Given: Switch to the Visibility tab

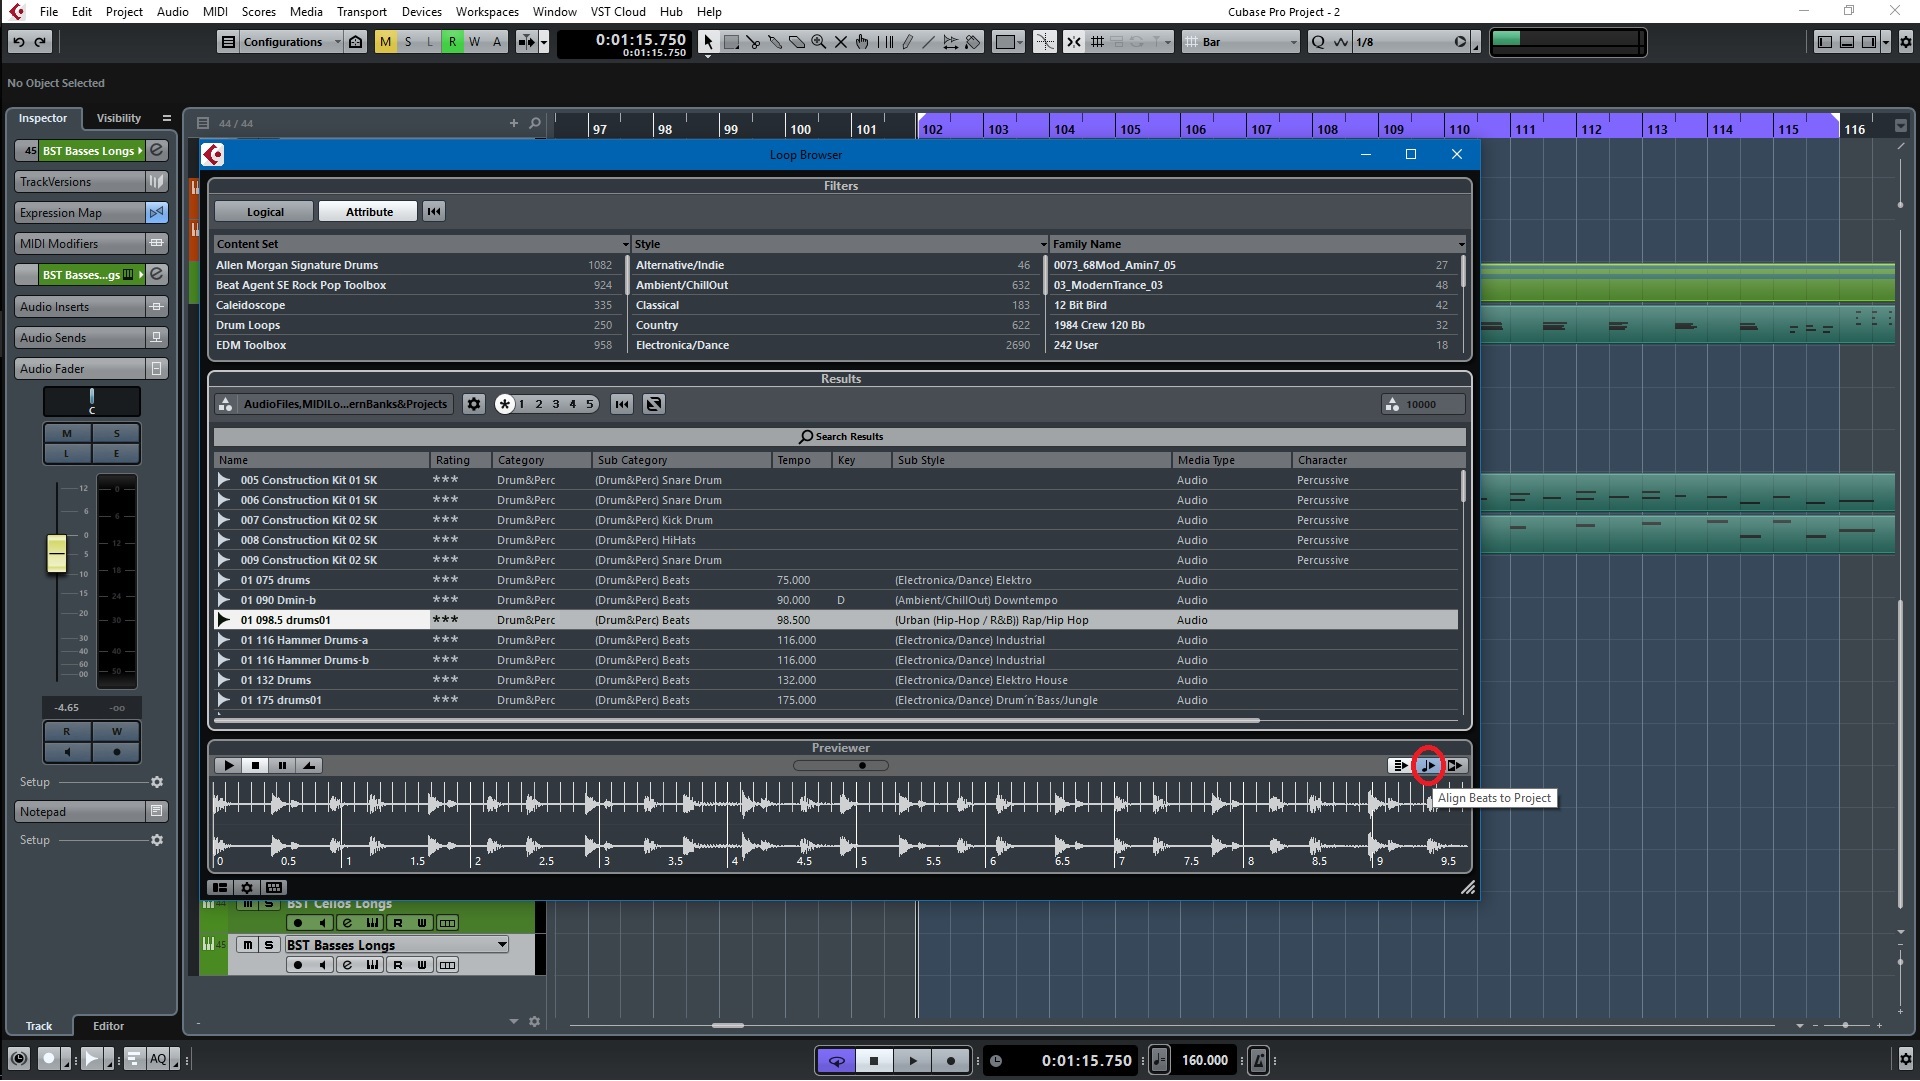Looking at the screenshot, I should (118, 118).
